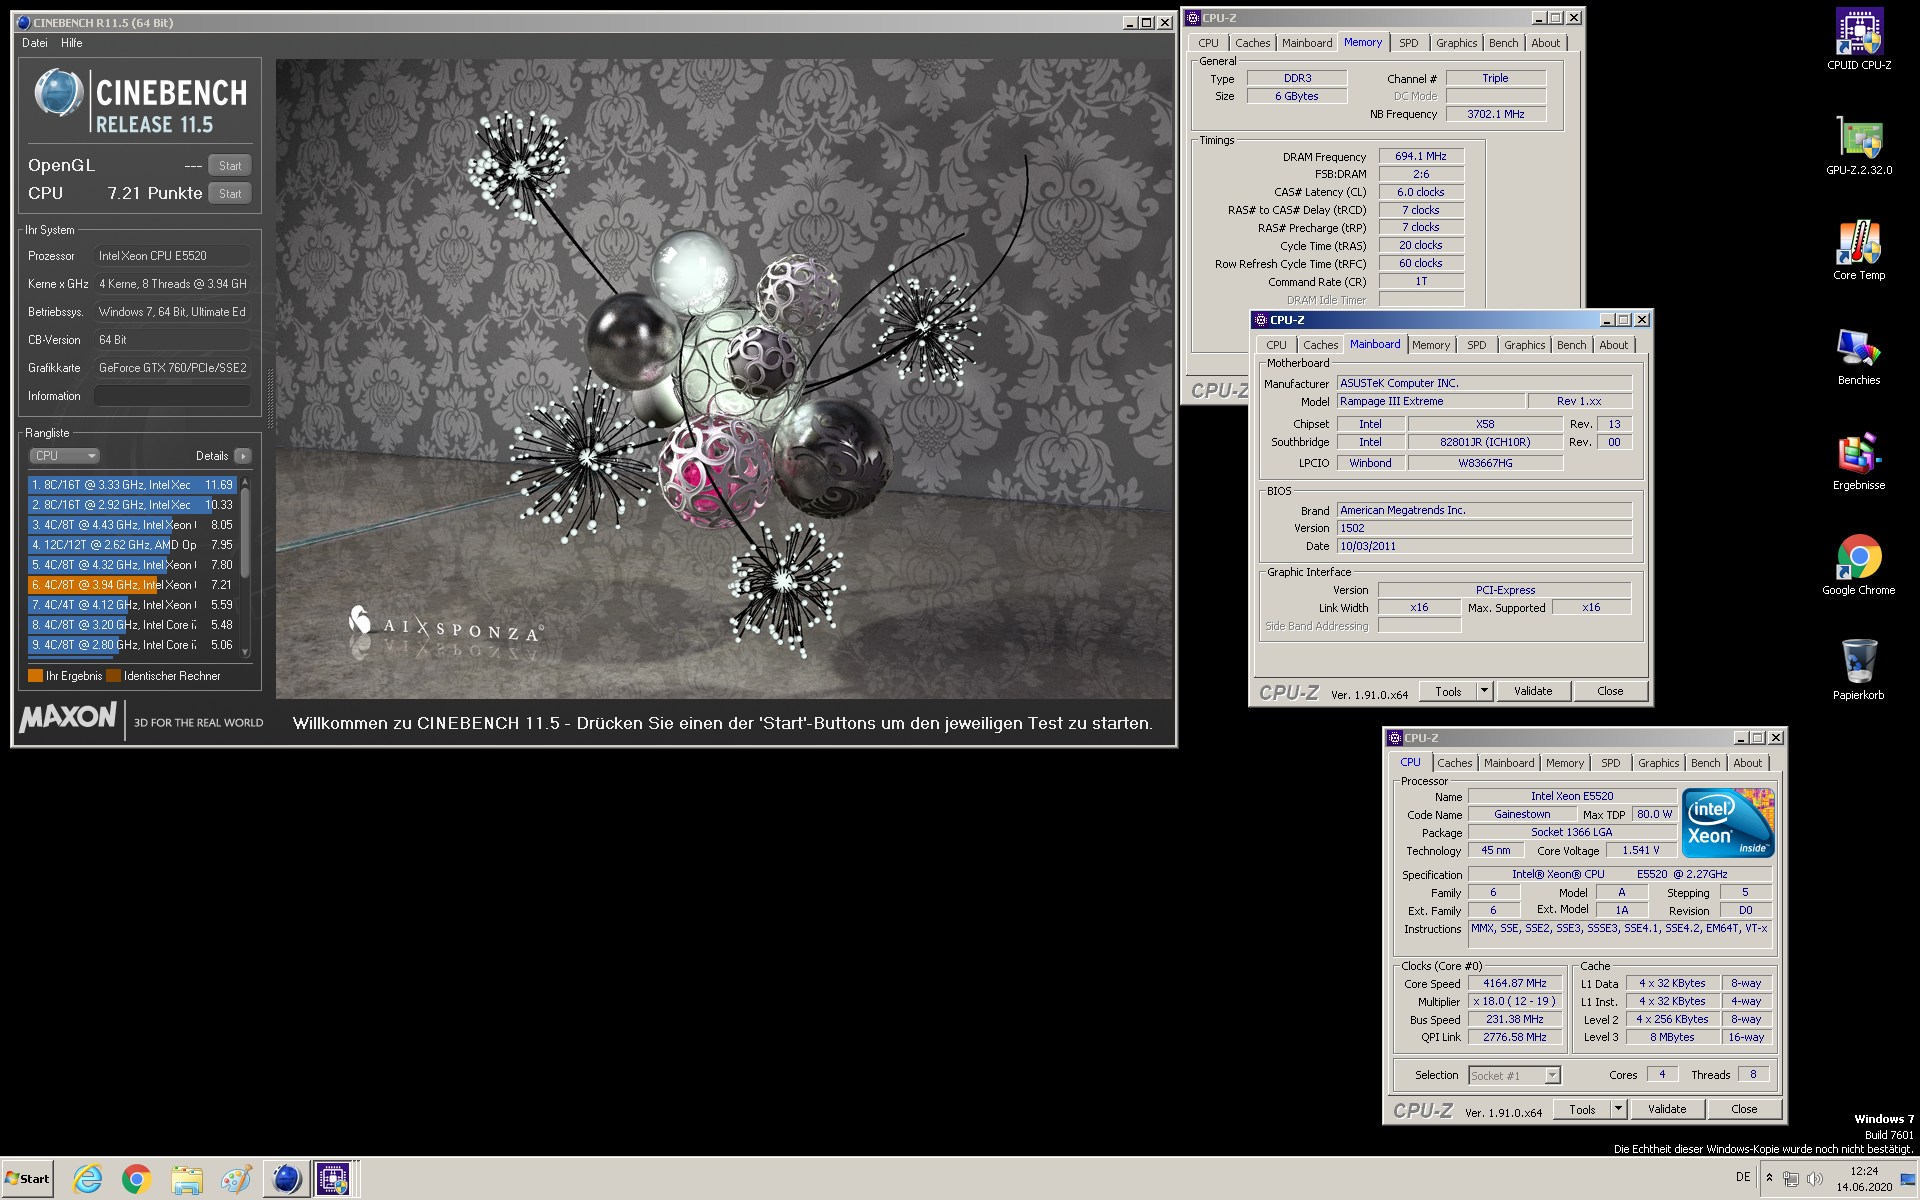
Task: Select ranking row 4 AMD Opteron 7.95
Action: (x=133, y=545)
